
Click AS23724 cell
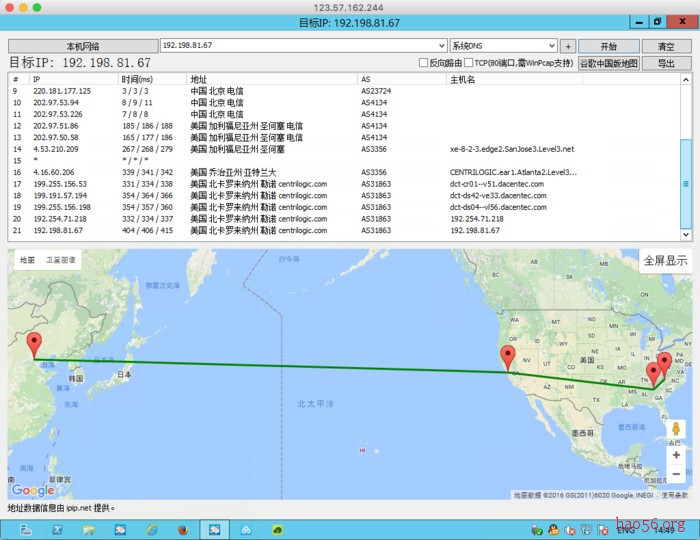(x=376, y=91)
